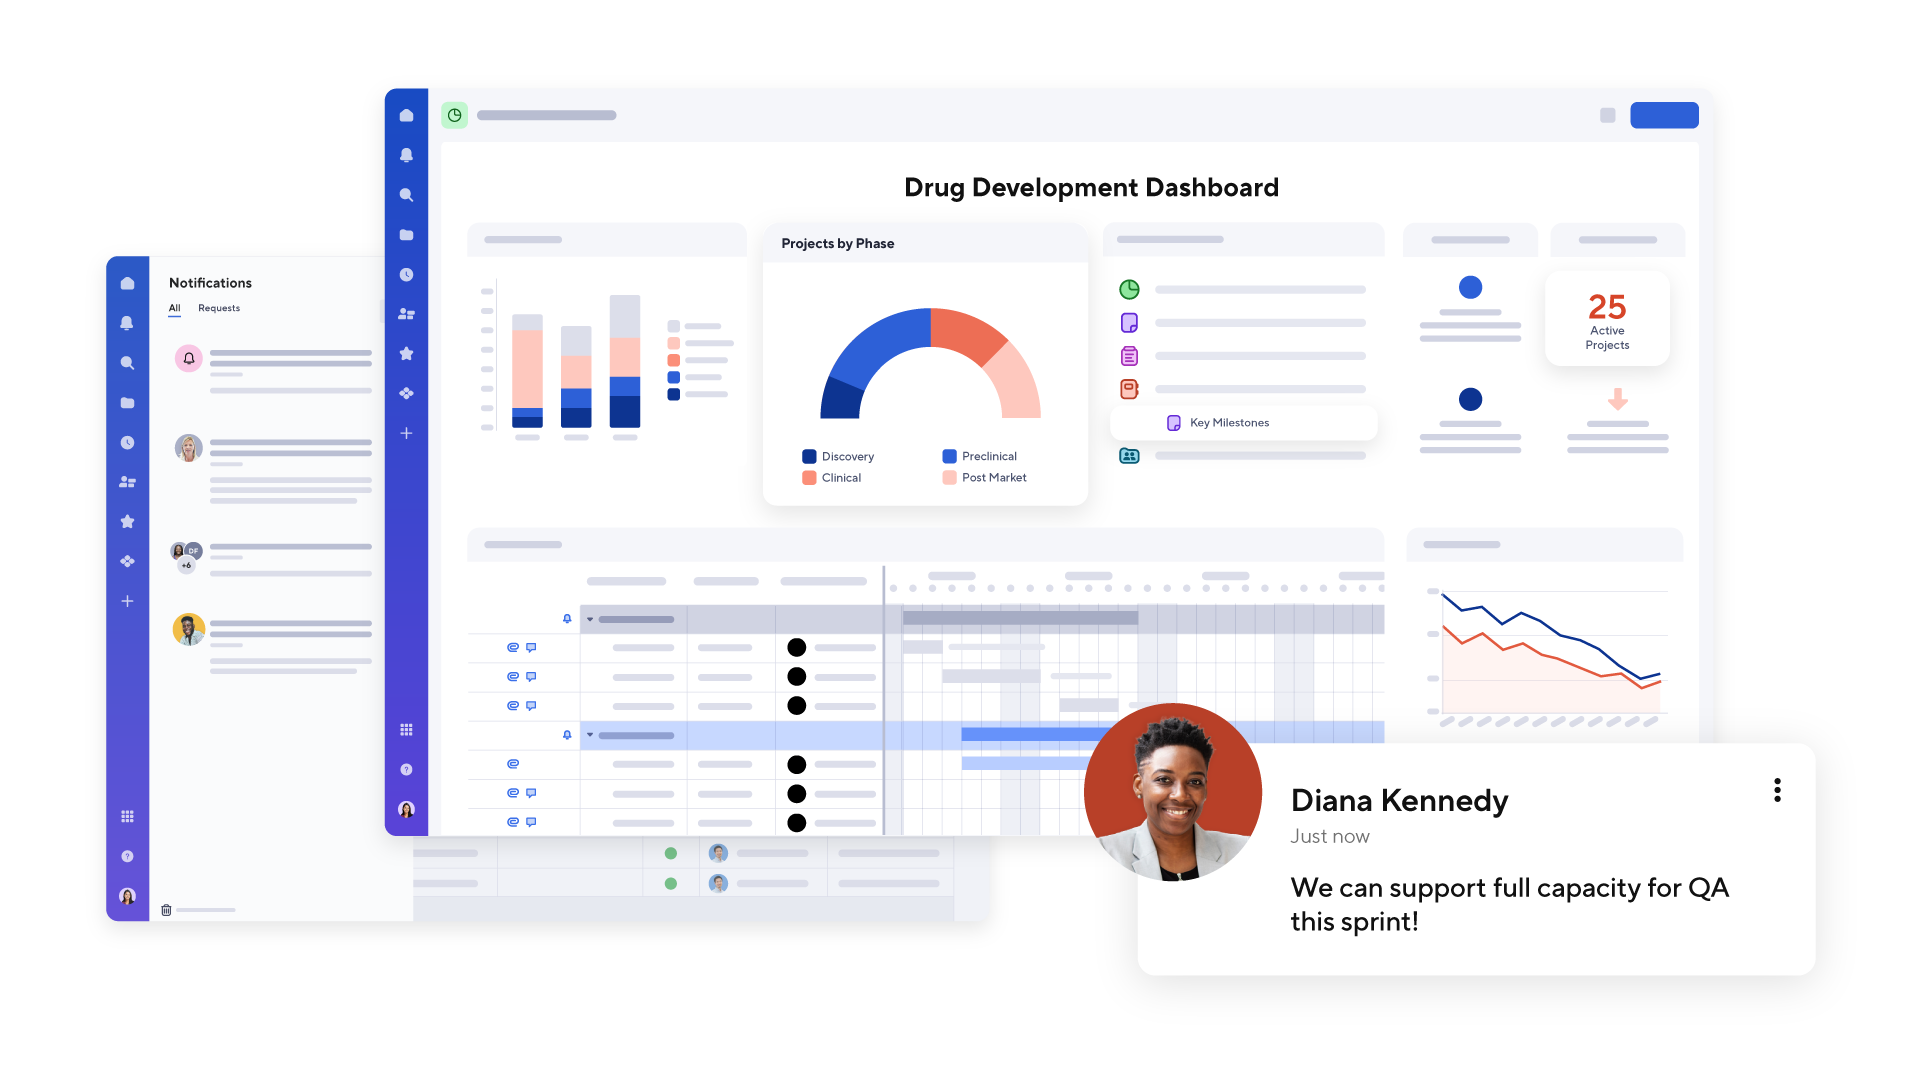
Task: Switch to the Requests tab in Notifications
Action: click(219, 308)
